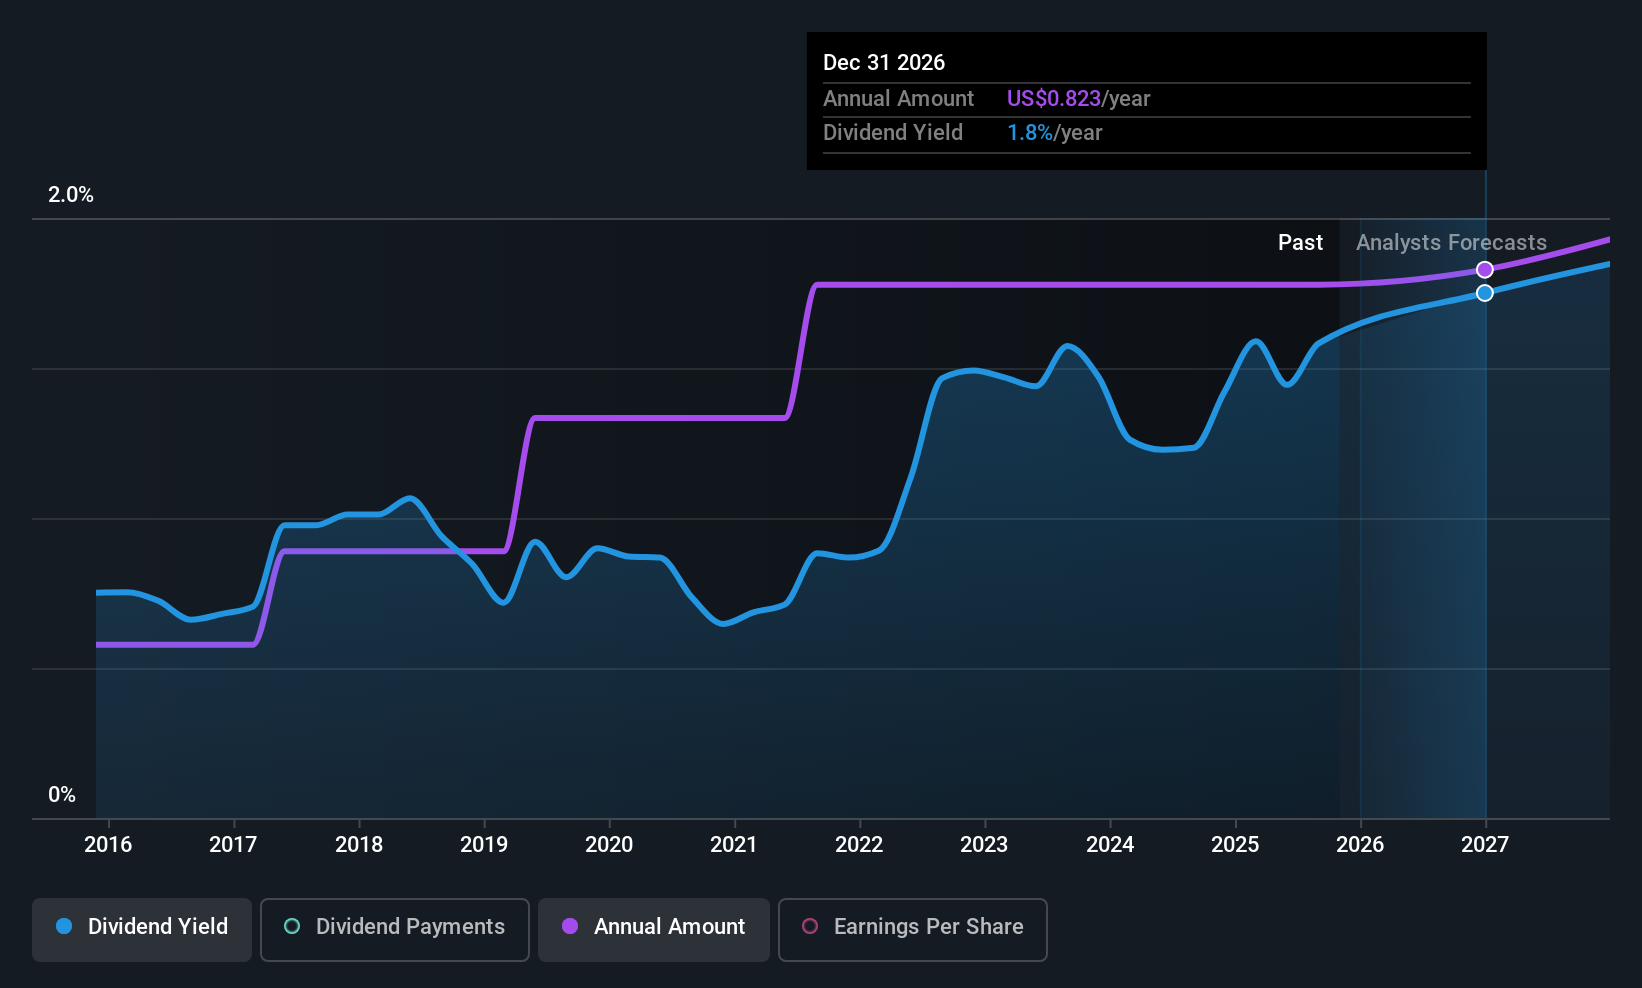Enable the Dividend Payments series
Viewport: 1642px width, 988px height.
(x=395, y=929)
